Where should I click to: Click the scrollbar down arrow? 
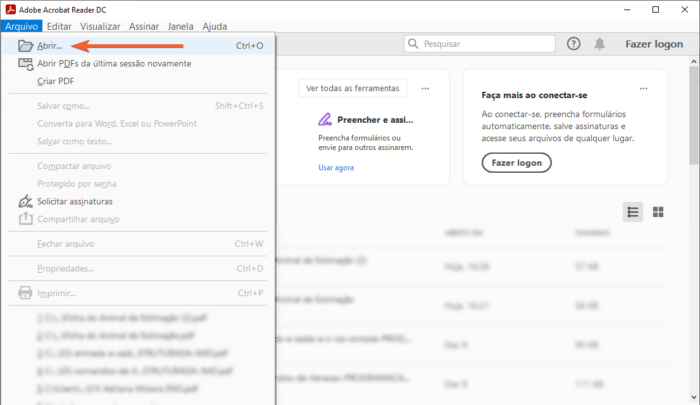(694, 397)
